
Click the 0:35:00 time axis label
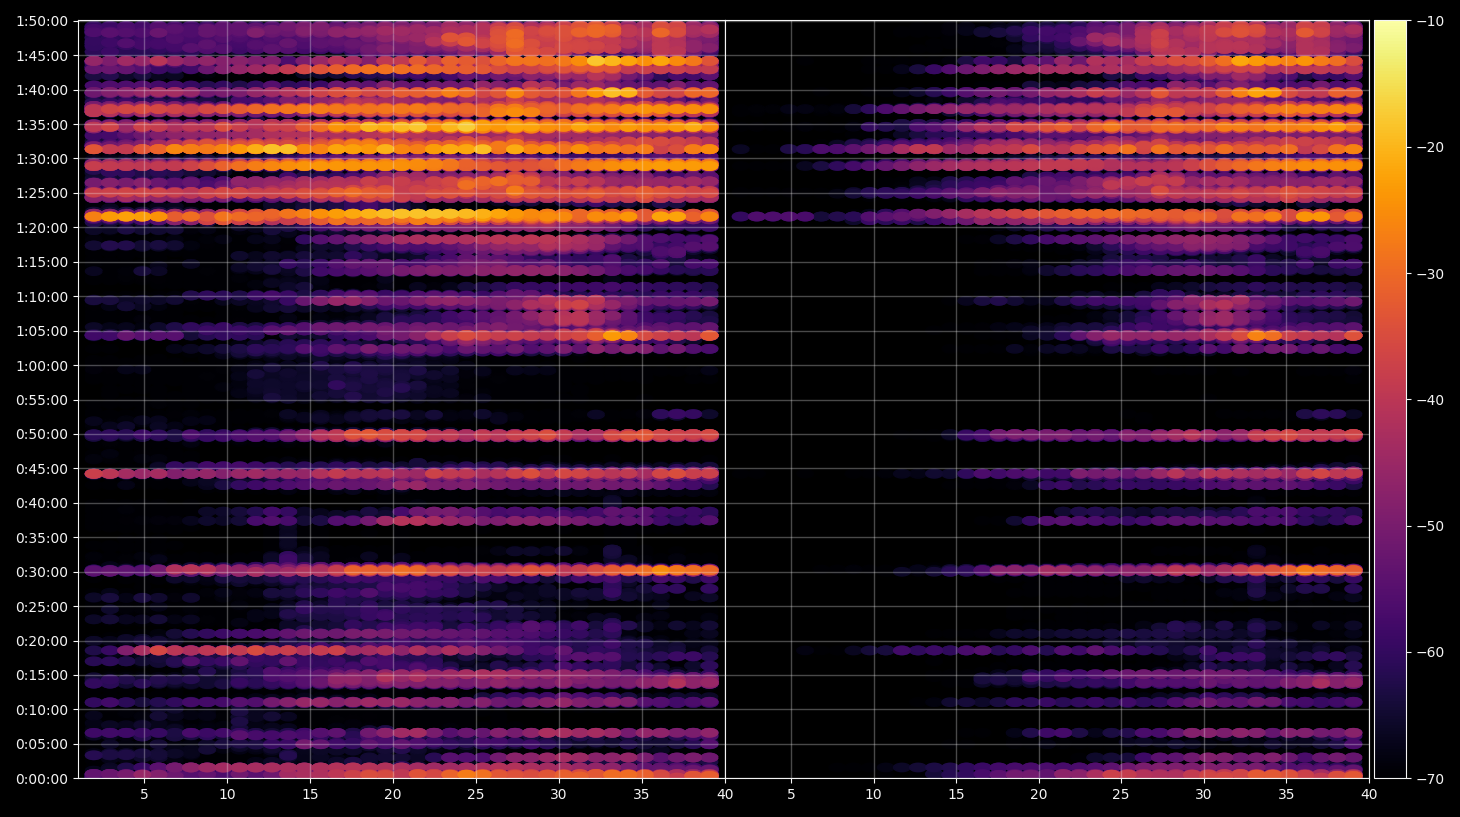tap(42, 538)
